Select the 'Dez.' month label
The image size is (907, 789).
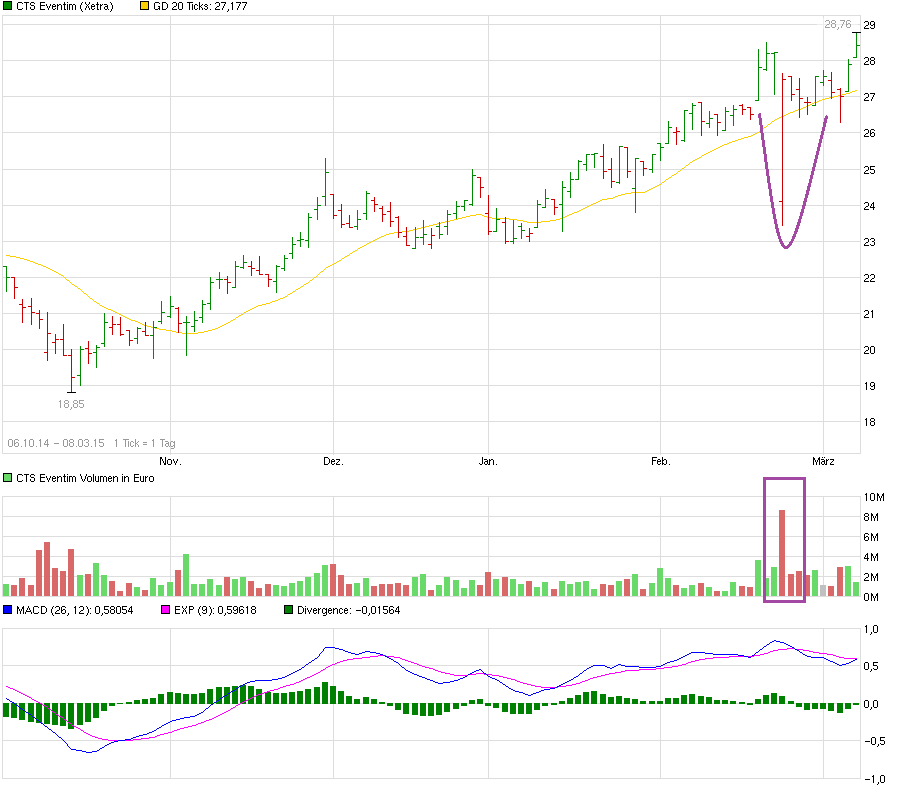[x=335, y=461]
